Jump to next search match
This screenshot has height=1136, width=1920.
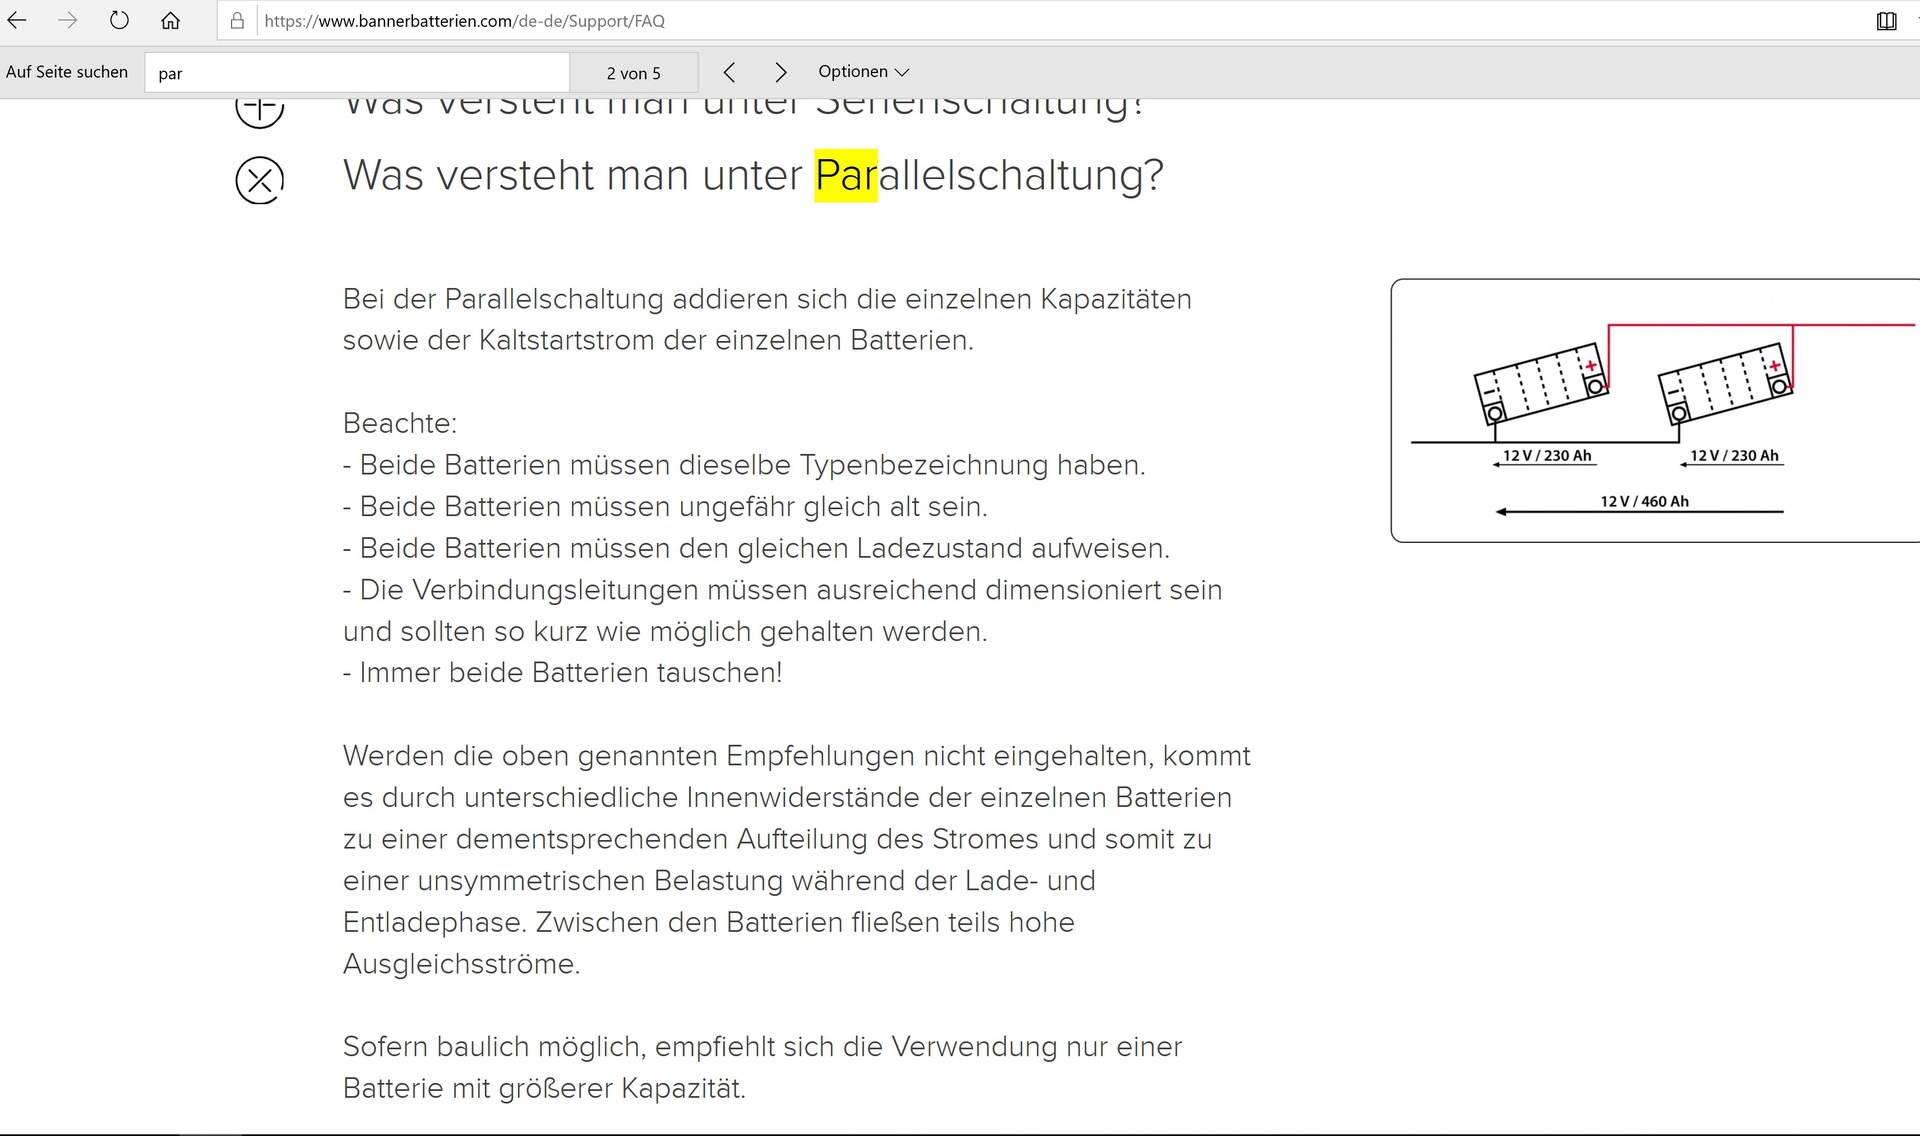(781, 72)
